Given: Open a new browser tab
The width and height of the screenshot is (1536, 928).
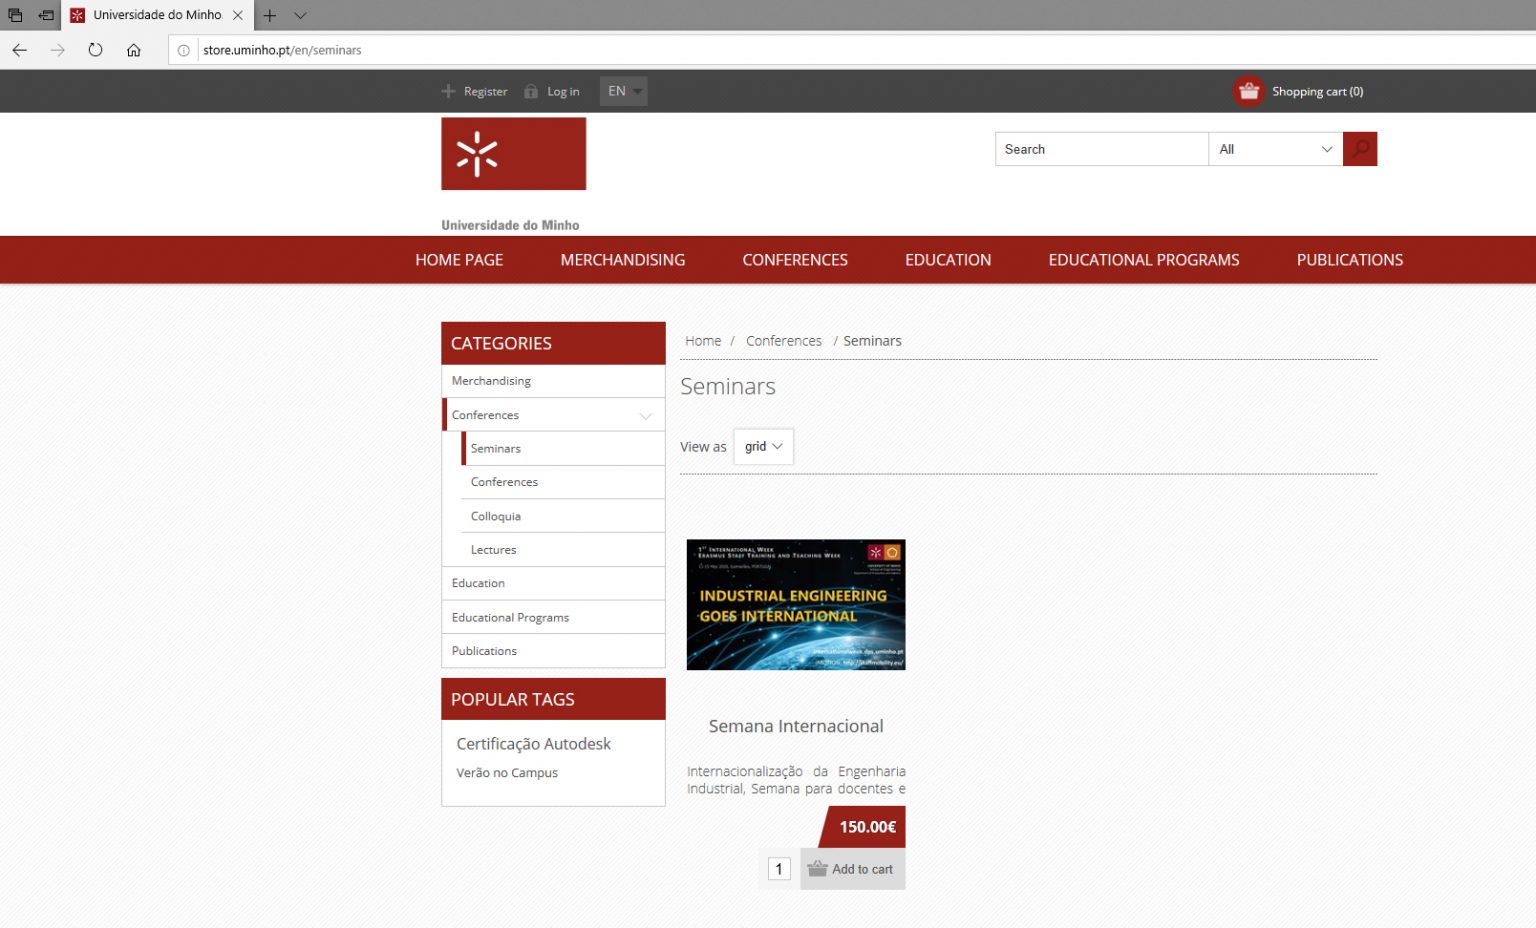Looking at the screenshot, I should [x=269, y=15].
